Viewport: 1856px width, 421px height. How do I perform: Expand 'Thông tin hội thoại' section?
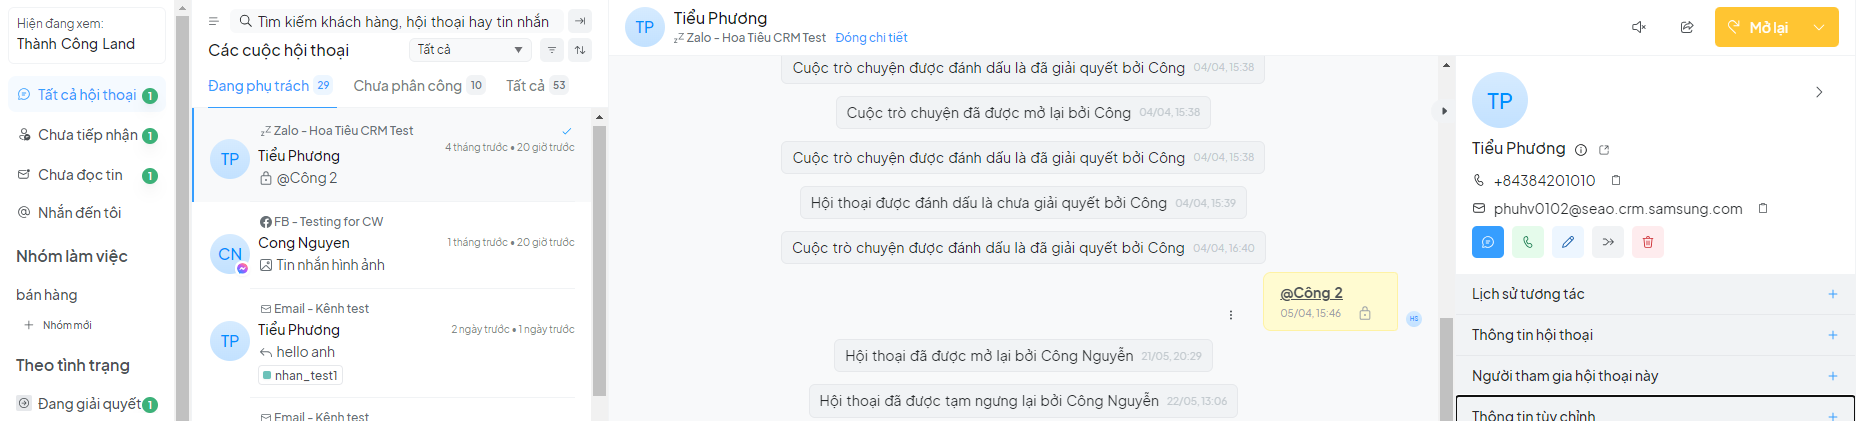pyautogui.click(x=1832, y=335)
